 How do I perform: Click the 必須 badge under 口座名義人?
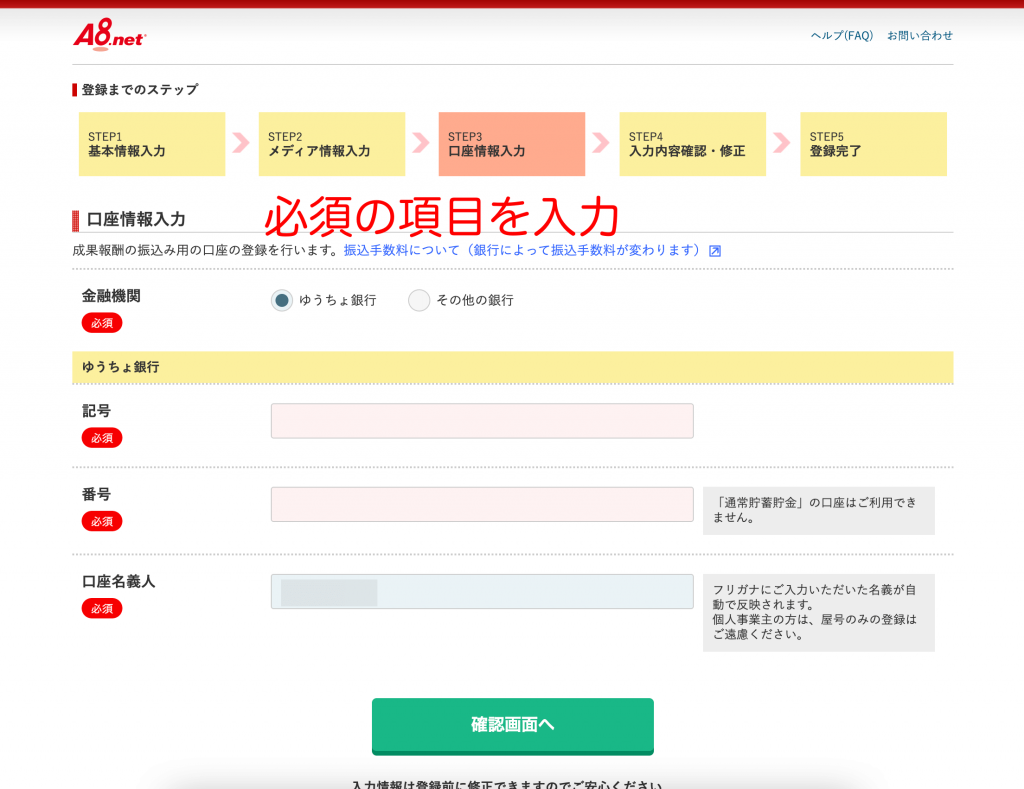tap(102, 608)
